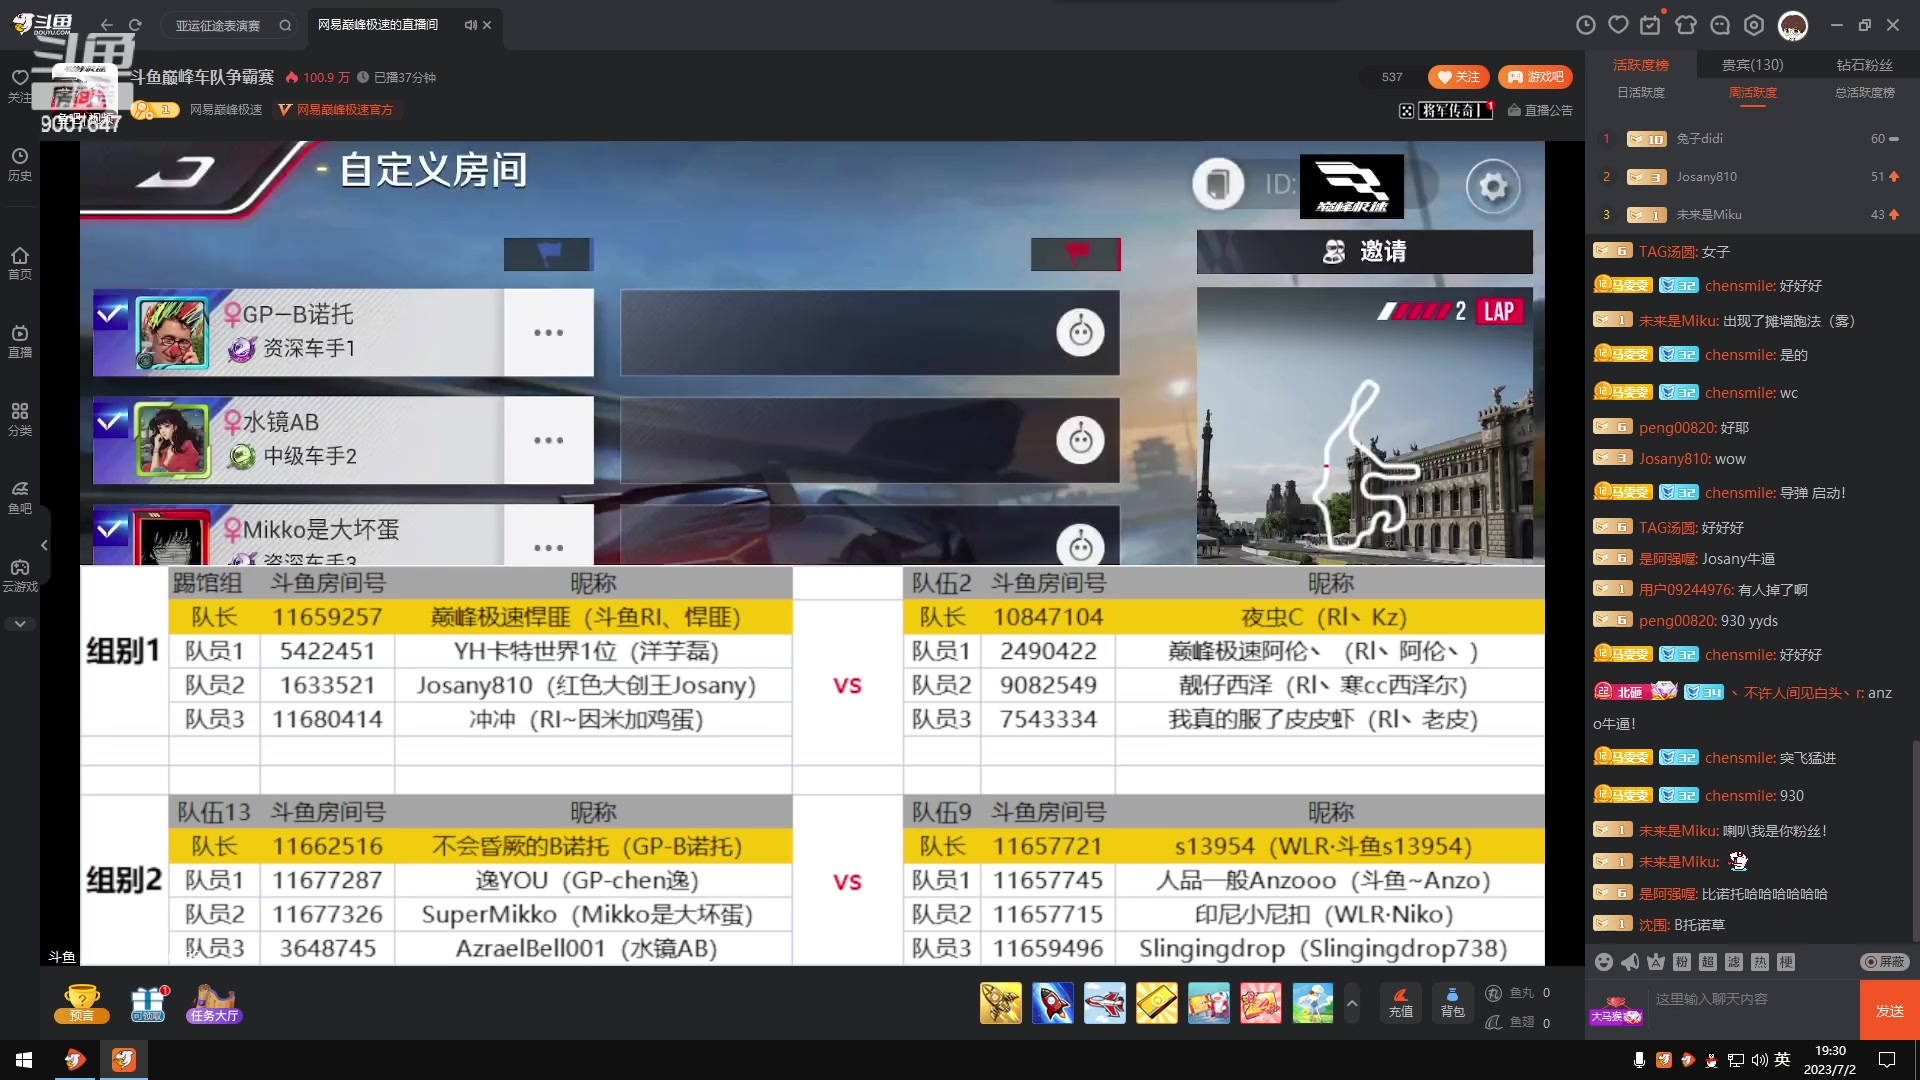Open 任务大厅 task hall icon
The height and width of the screenshot is (1080, 1920).
[214, 1003]
